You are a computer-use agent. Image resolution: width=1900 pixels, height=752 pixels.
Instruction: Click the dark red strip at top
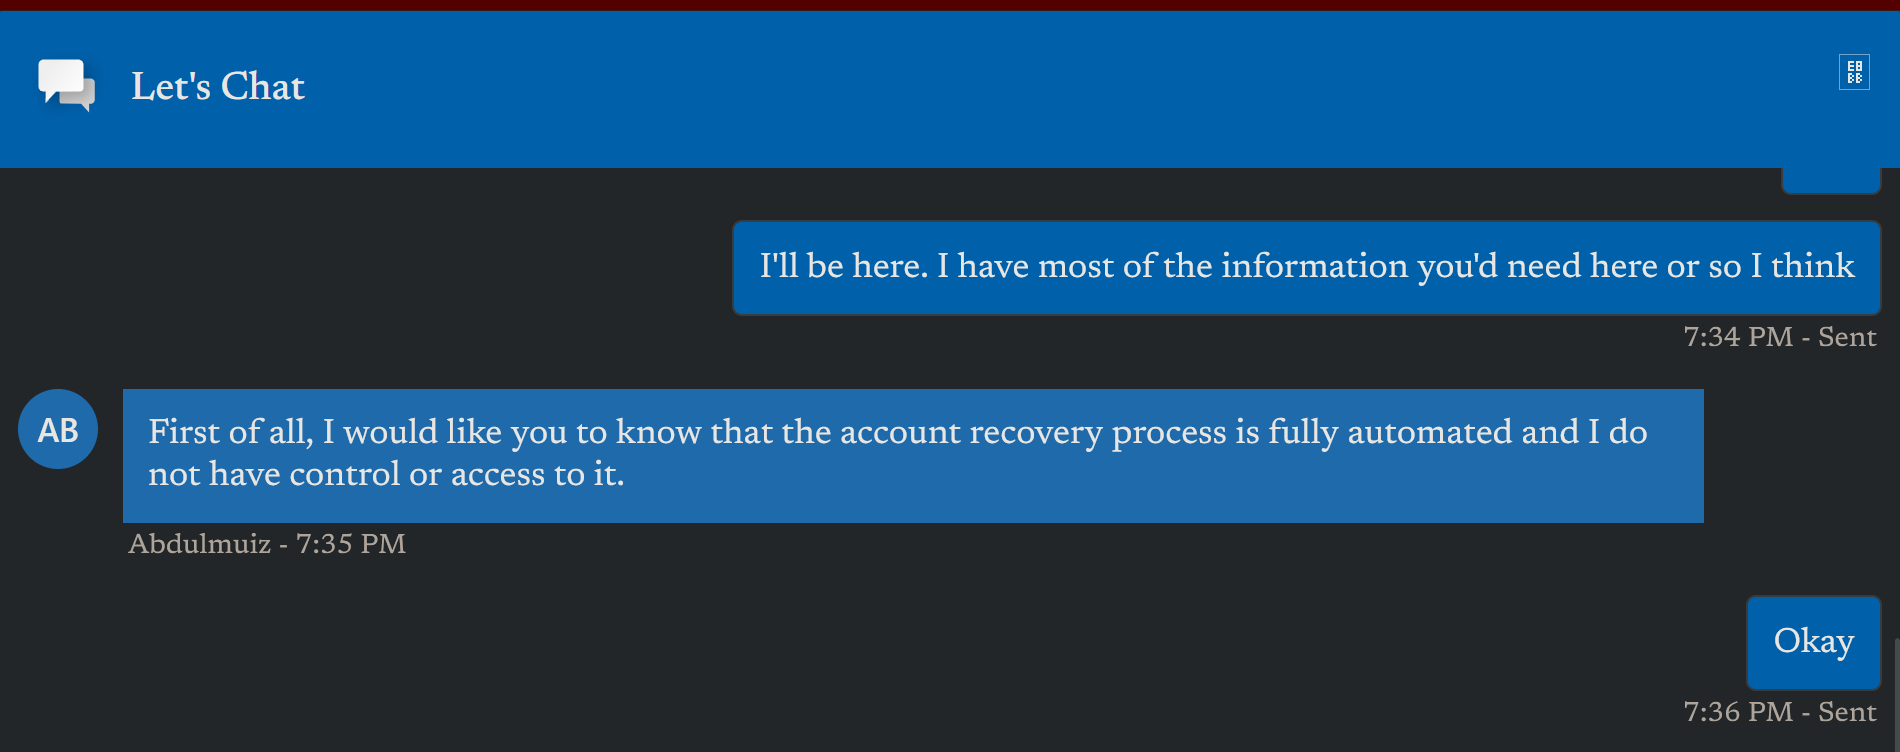[950, 5]
